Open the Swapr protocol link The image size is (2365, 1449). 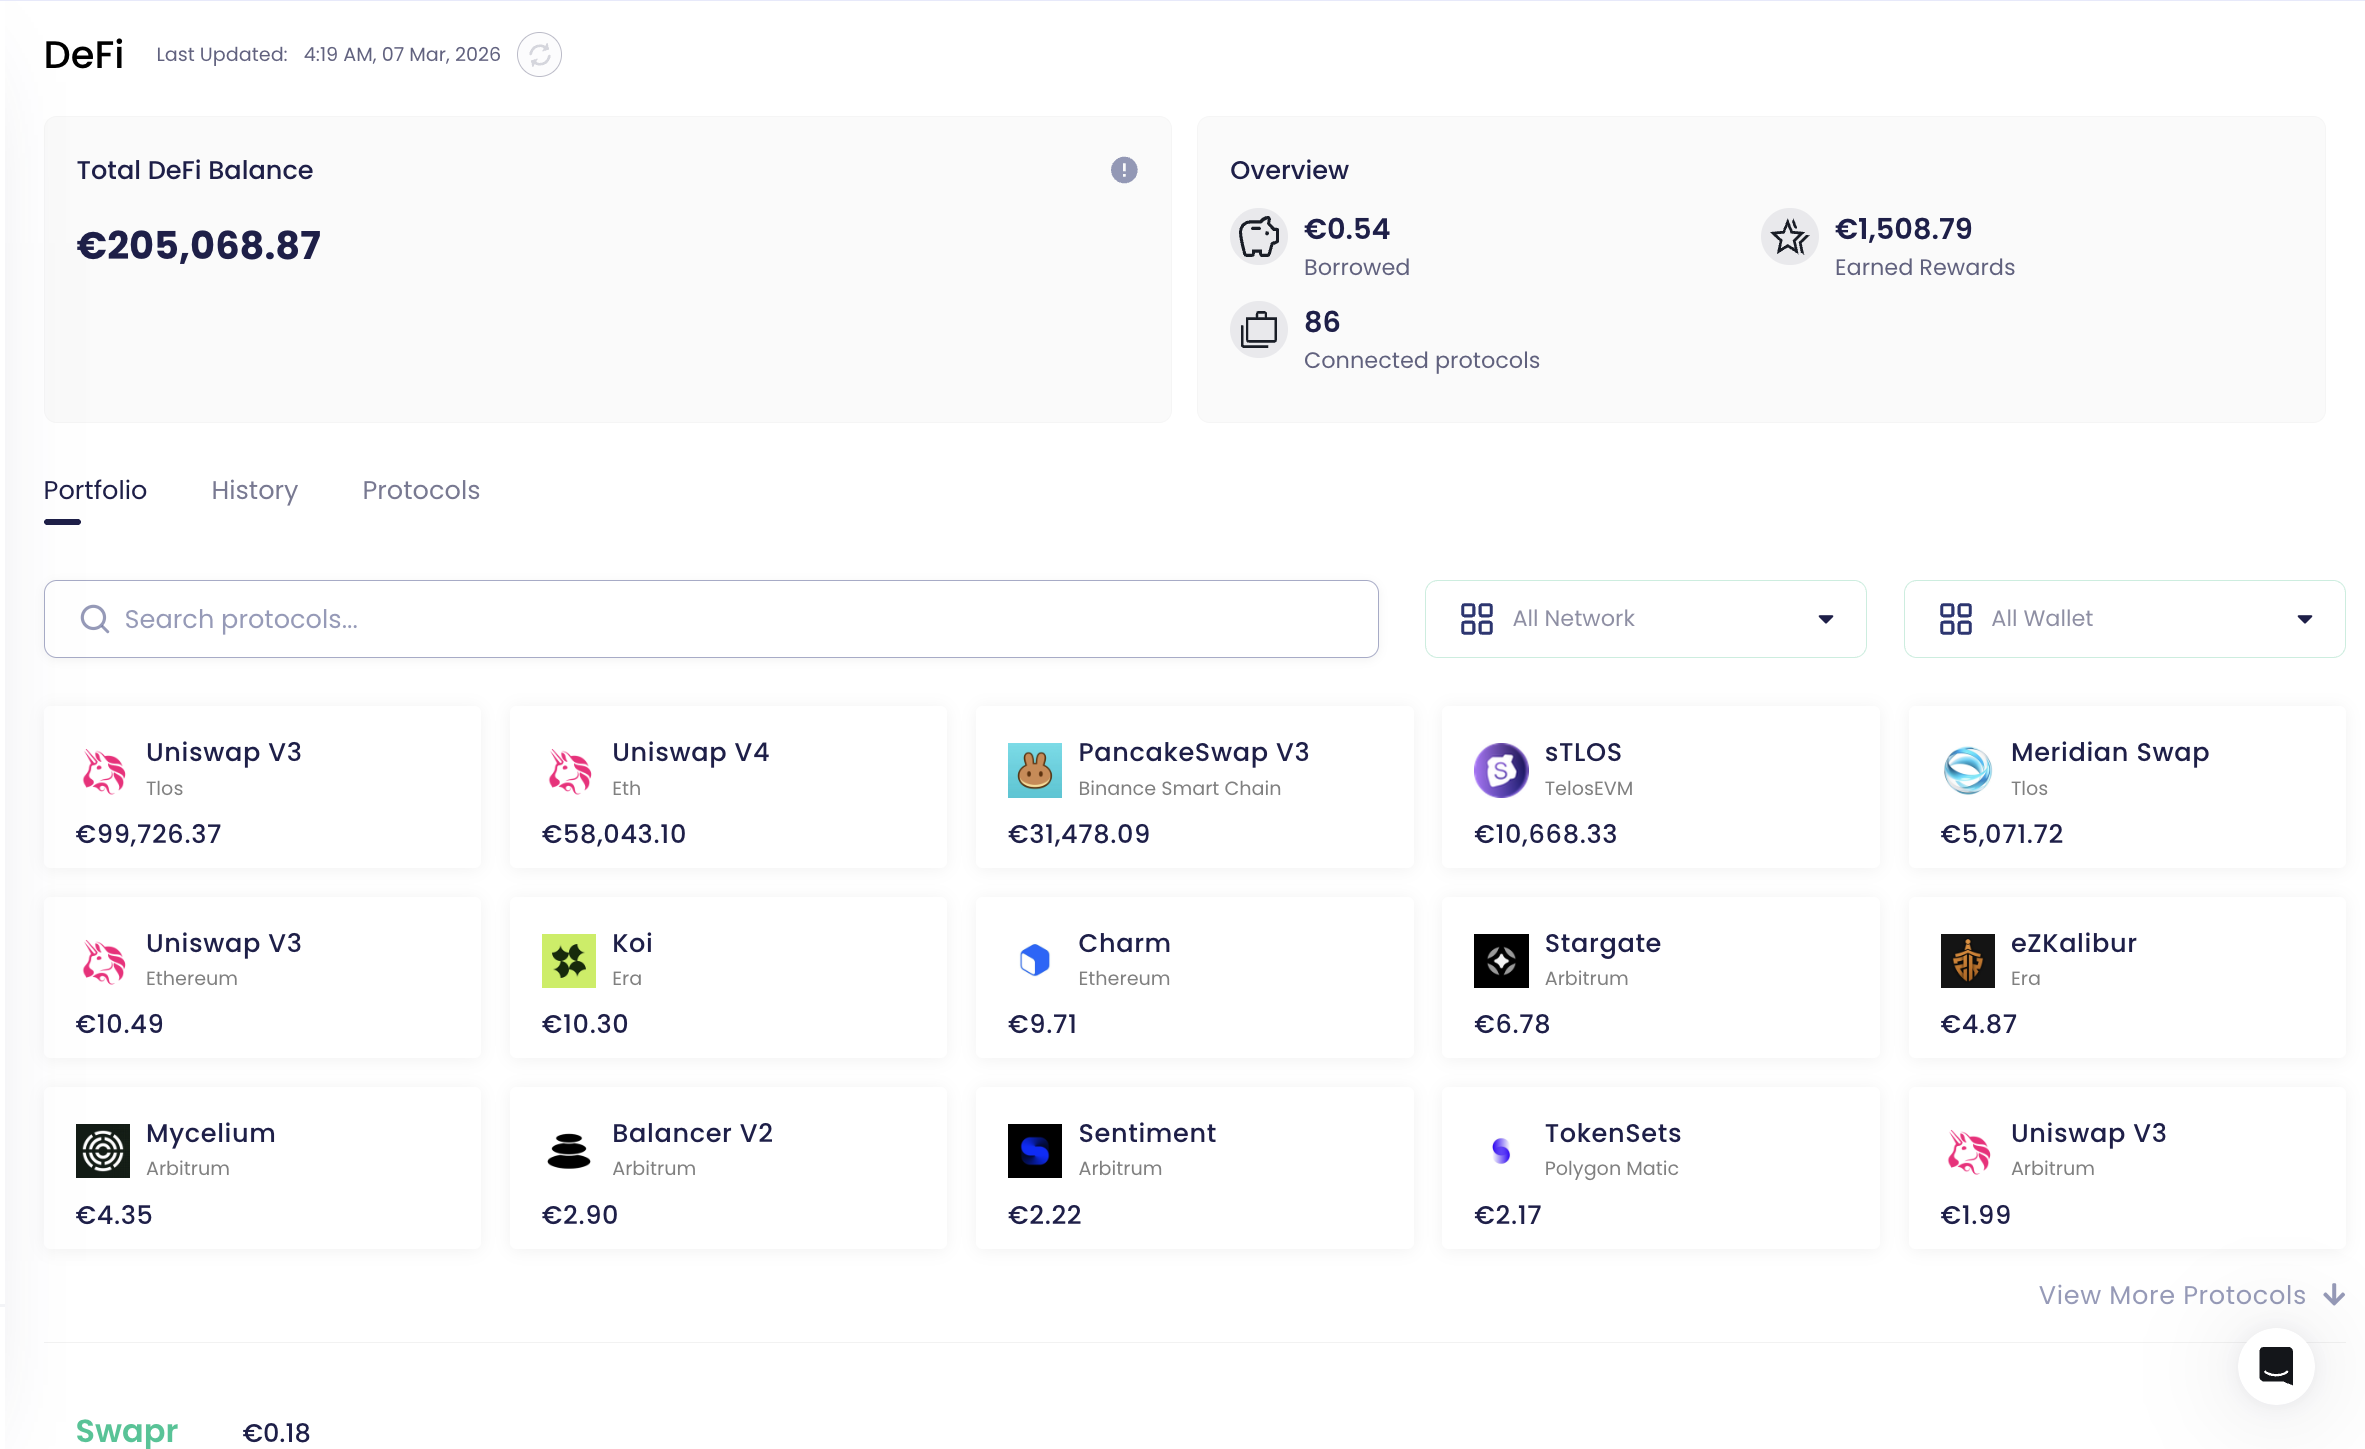click(127, 1430)
